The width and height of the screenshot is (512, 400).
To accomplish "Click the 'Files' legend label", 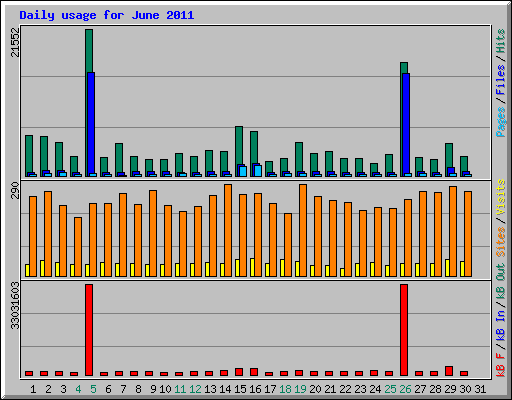I will (501, 79).
